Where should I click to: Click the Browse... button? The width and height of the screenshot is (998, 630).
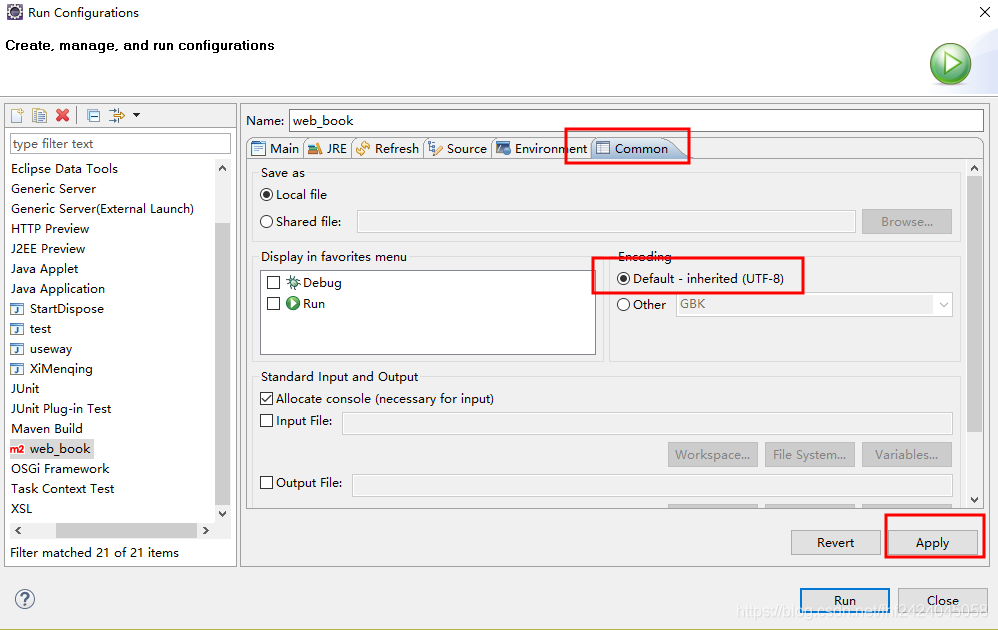(x=907, y=221)
